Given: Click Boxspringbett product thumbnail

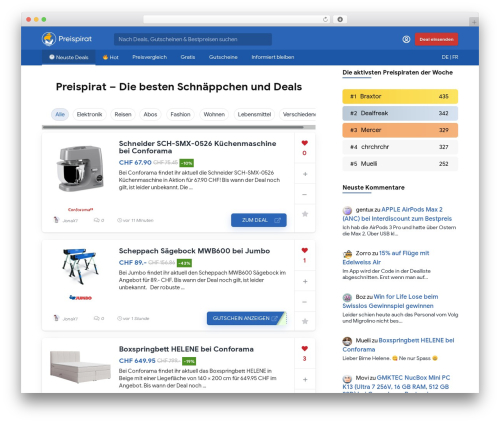Looking at the screenshot, I should coord(80,367).
